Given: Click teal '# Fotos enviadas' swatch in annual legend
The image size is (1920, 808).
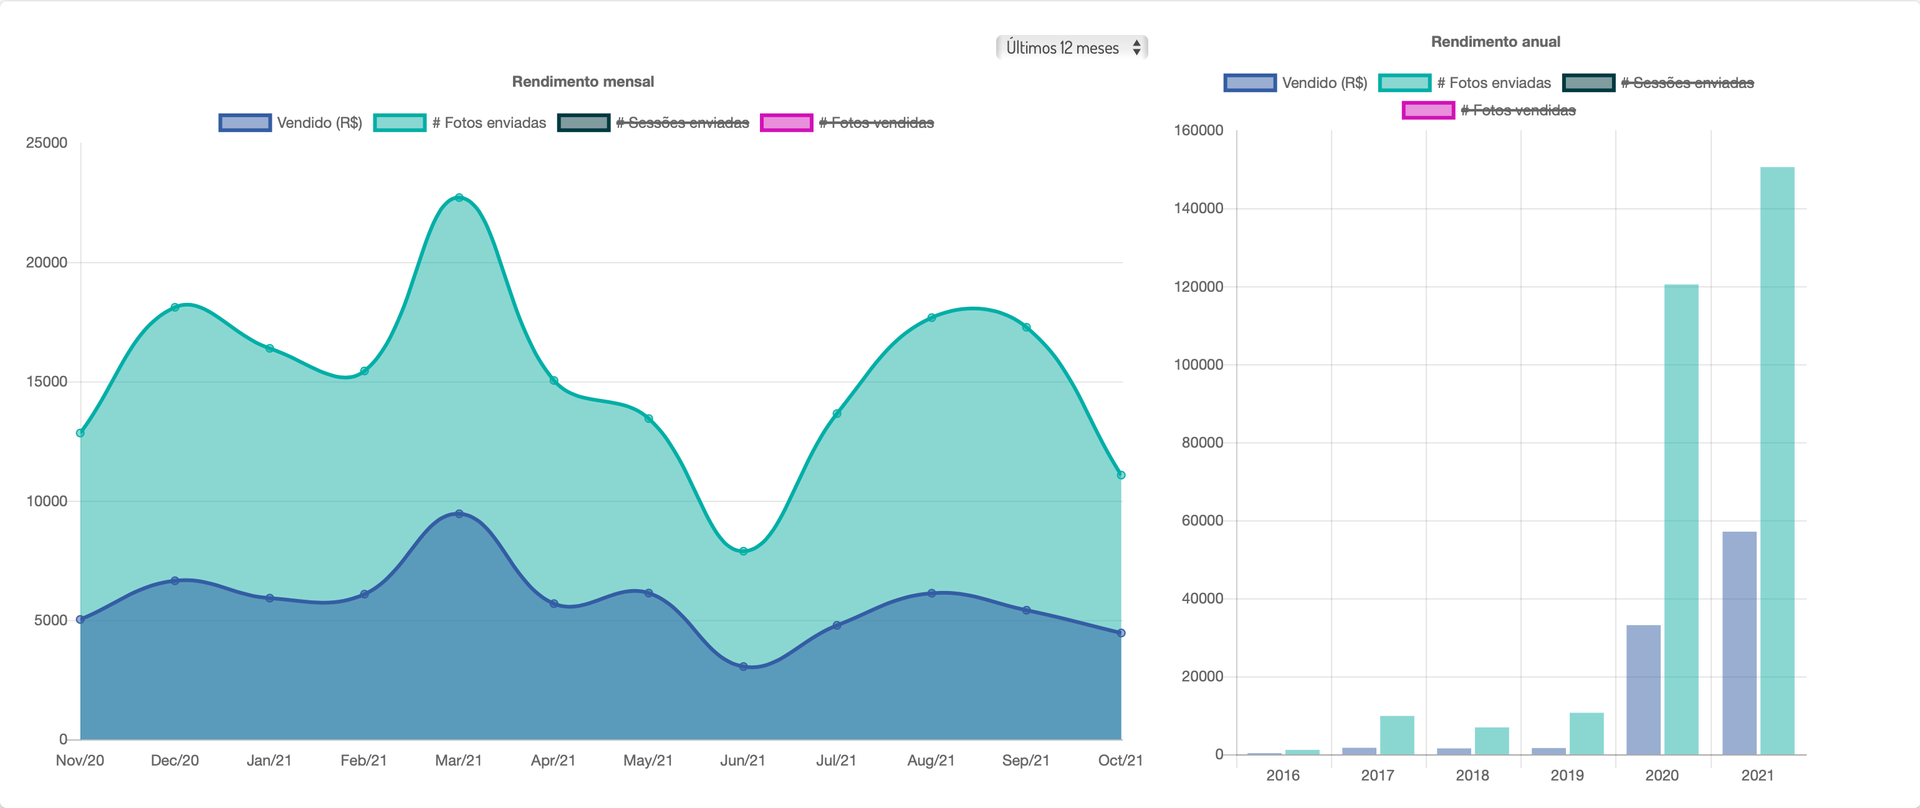Looking at the screenshot, I should [1404, 83].
